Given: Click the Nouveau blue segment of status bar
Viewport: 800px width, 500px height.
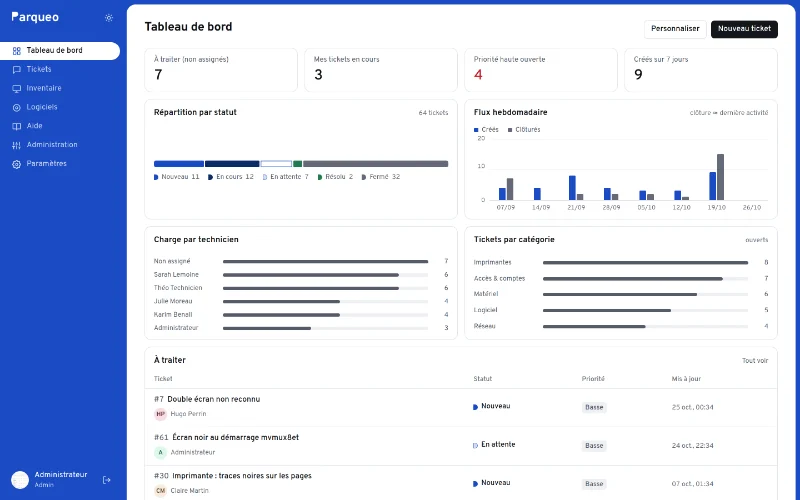Looking at the screenshot, I should pyautogui.click(x=179, y=164).
